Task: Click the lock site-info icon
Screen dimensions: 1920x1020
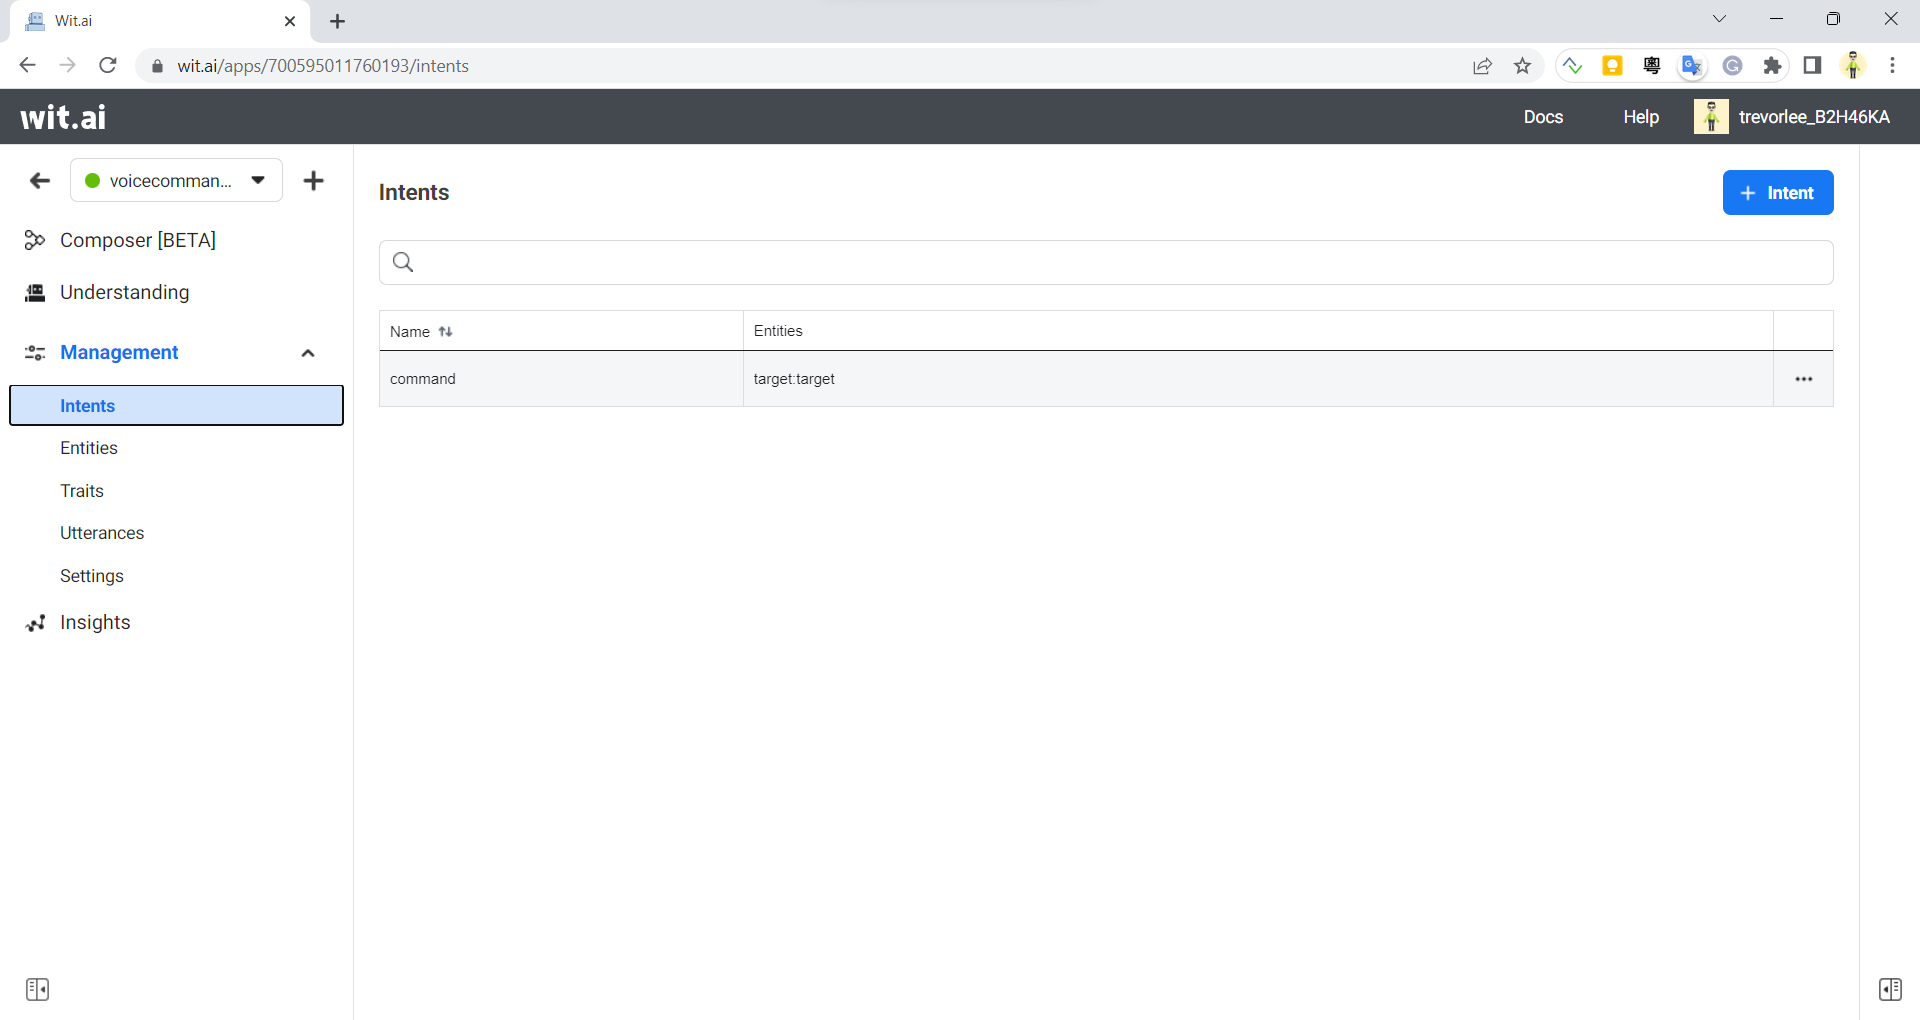Action: click(157, 66)
